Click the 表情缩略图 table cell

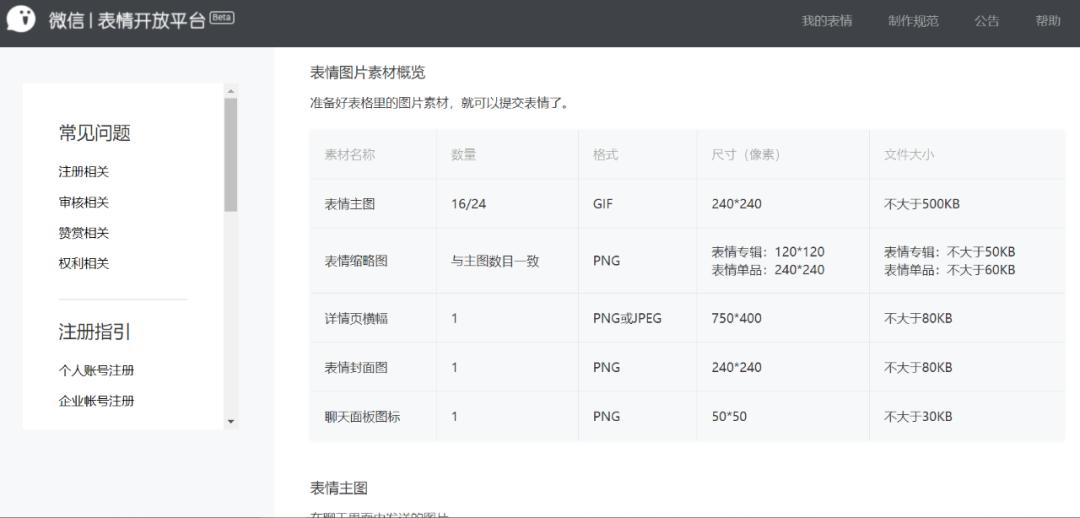tap(356, 261)
